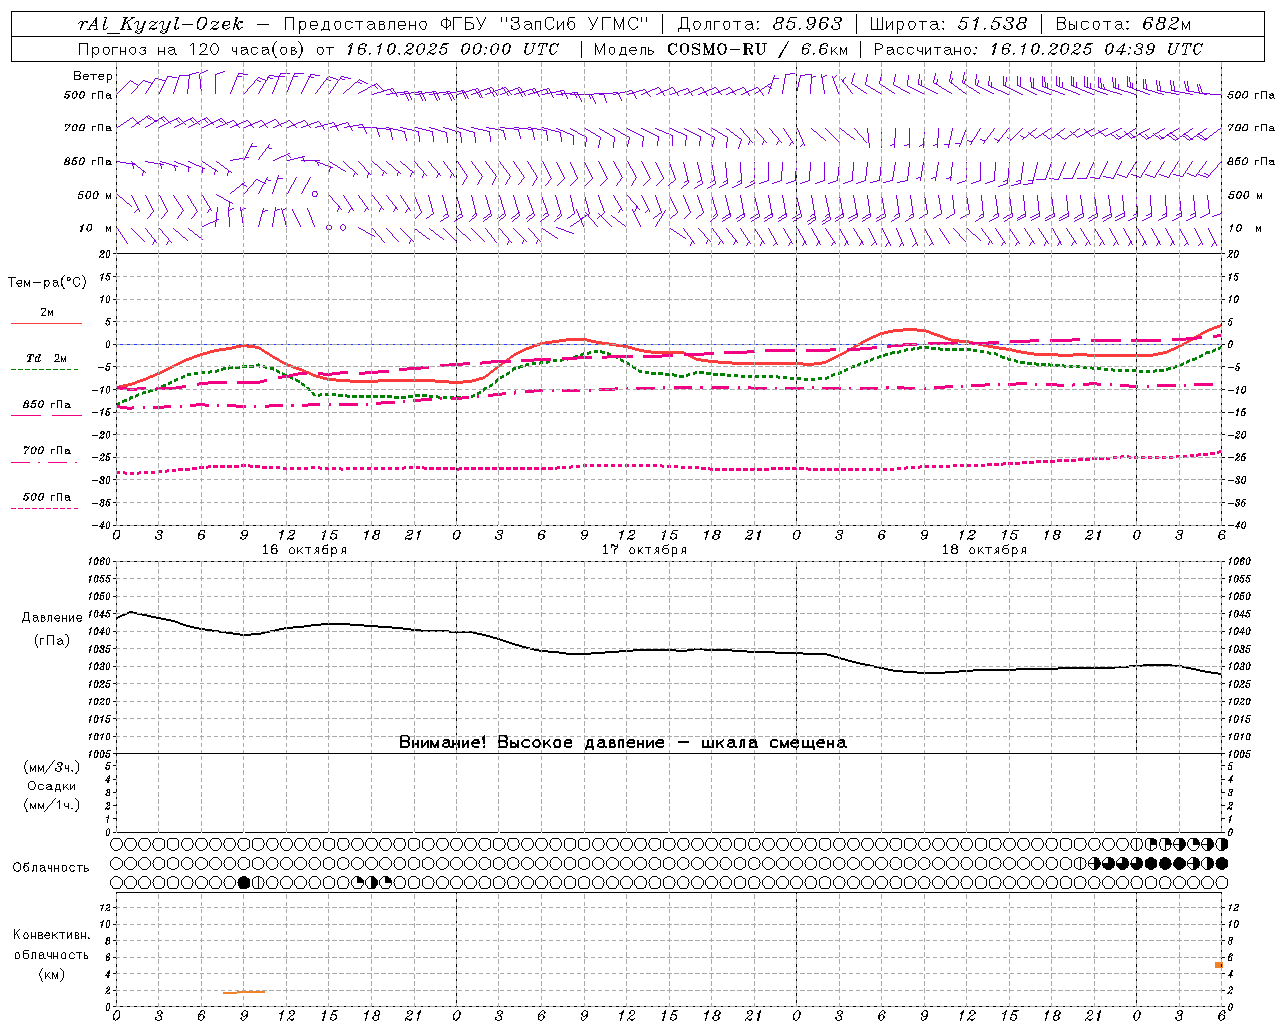Click the orange convective marker at chart's right edge

click(x=1219, y=965)
